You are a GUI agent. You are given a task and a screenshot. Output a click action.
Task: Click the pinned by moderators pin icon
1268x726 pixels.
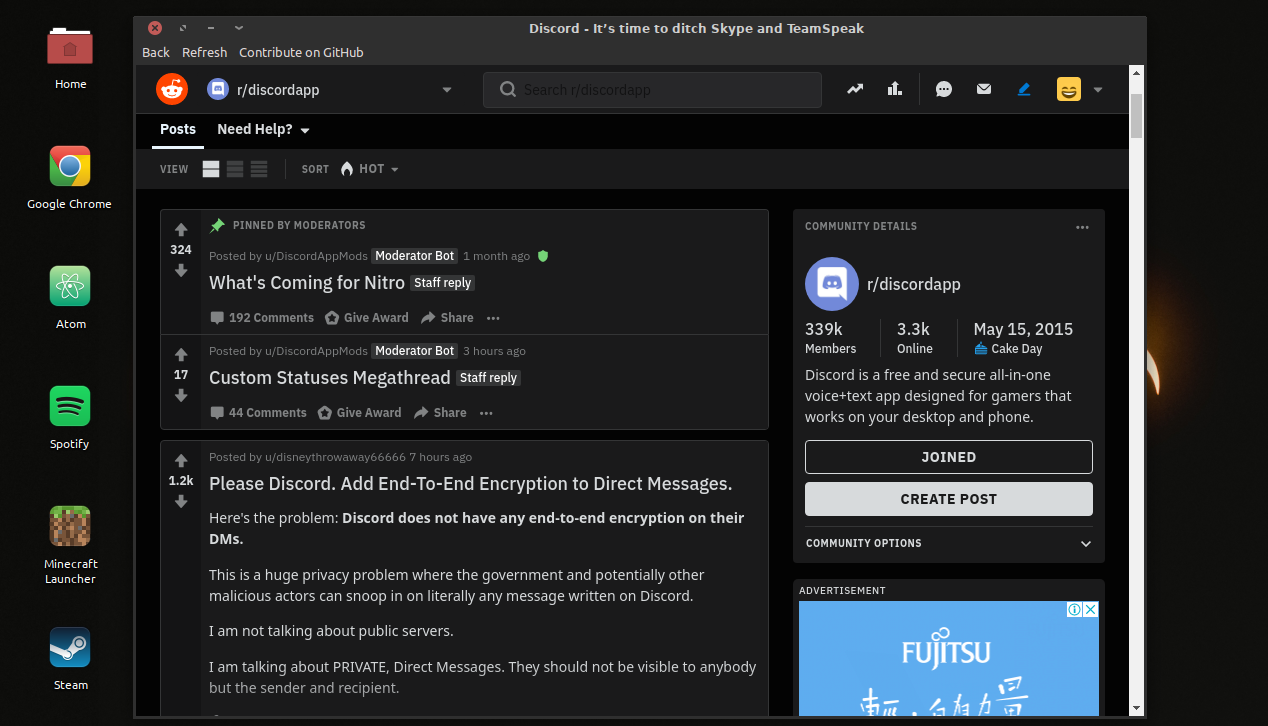coord(217,225)
